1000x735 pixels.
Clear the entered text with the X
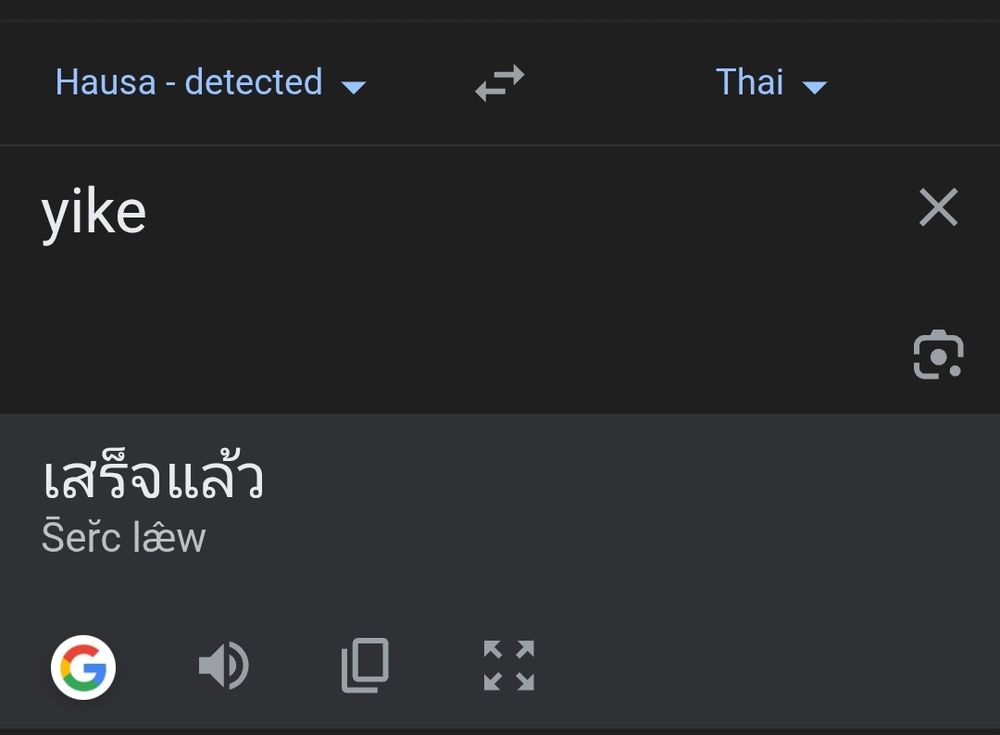pyautogui.click(x=938, y=208)
